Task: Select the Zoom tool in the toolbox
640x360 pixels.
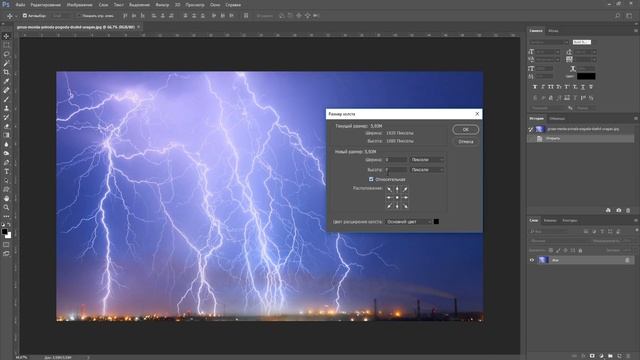Action: click(6, 207)
